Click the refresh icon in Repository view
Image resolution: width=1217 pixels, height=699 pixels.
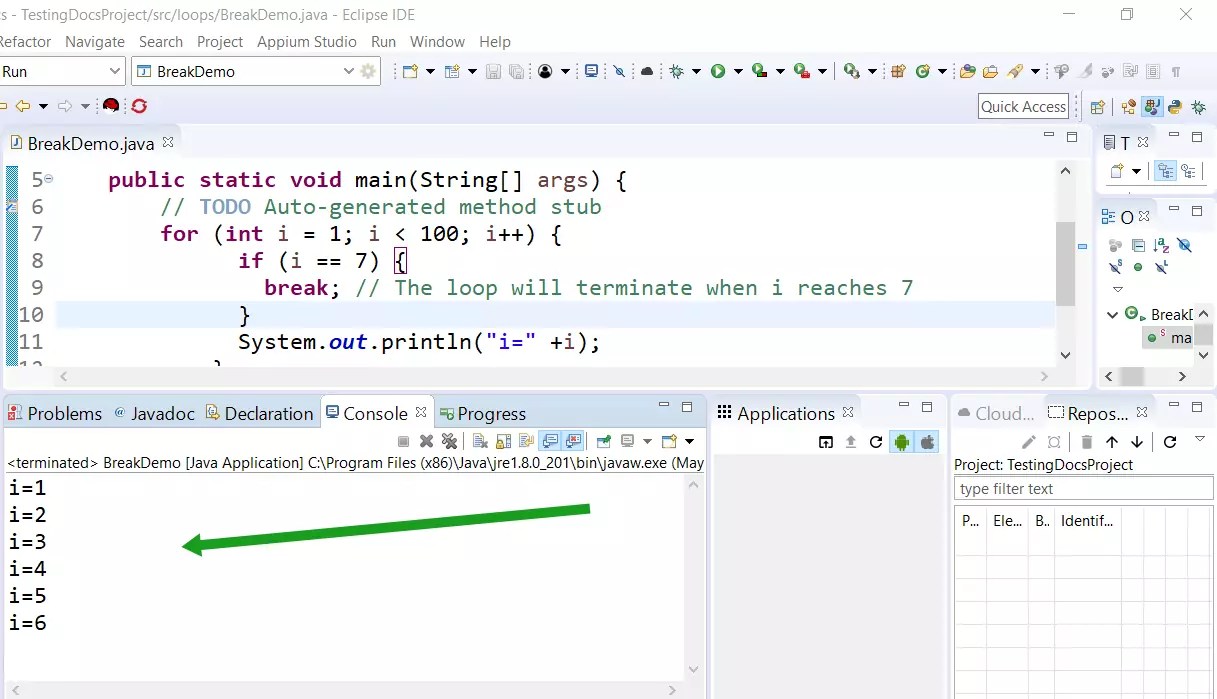[1170, 442]
